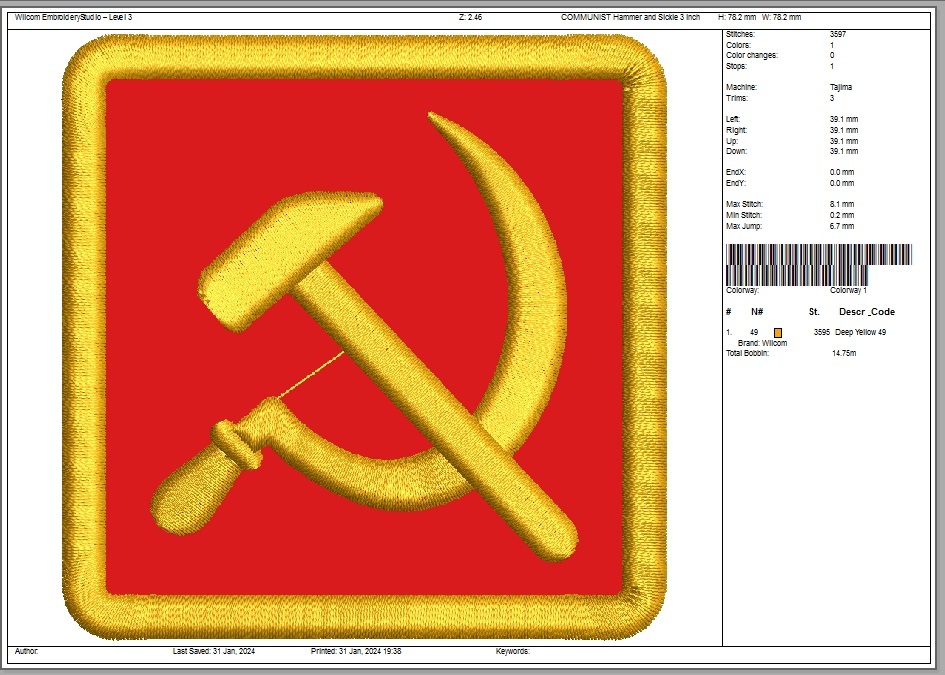Click the 'W: 78.2 mm' width value
The width and height of the screenshot is (945, 675).
tap(782, 17)
